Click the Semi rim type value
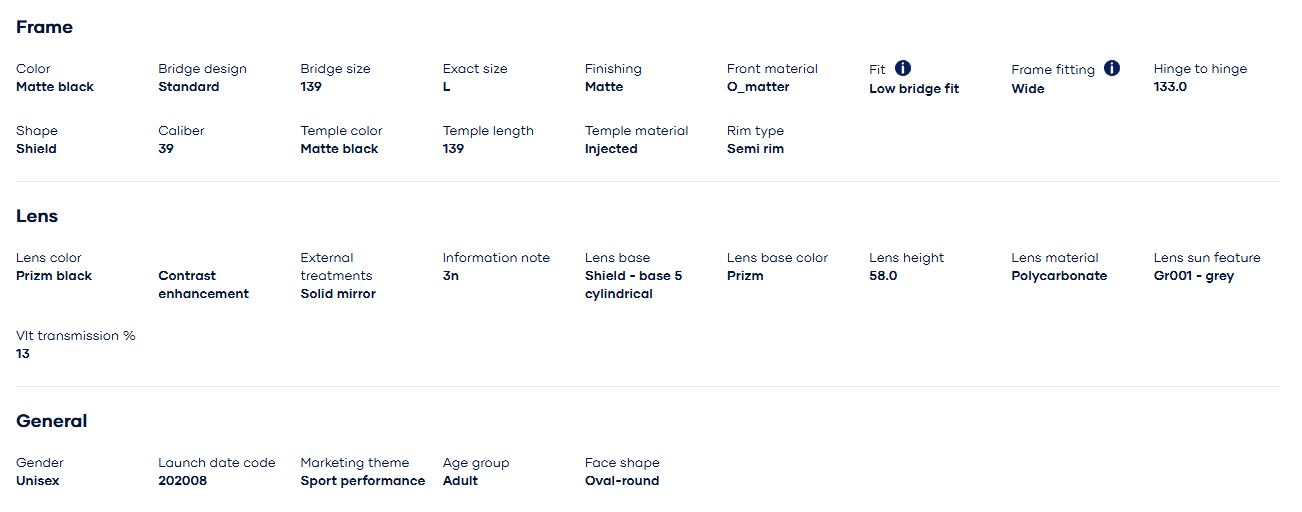This screenshot has height=512, width=1302. (755, 149)
